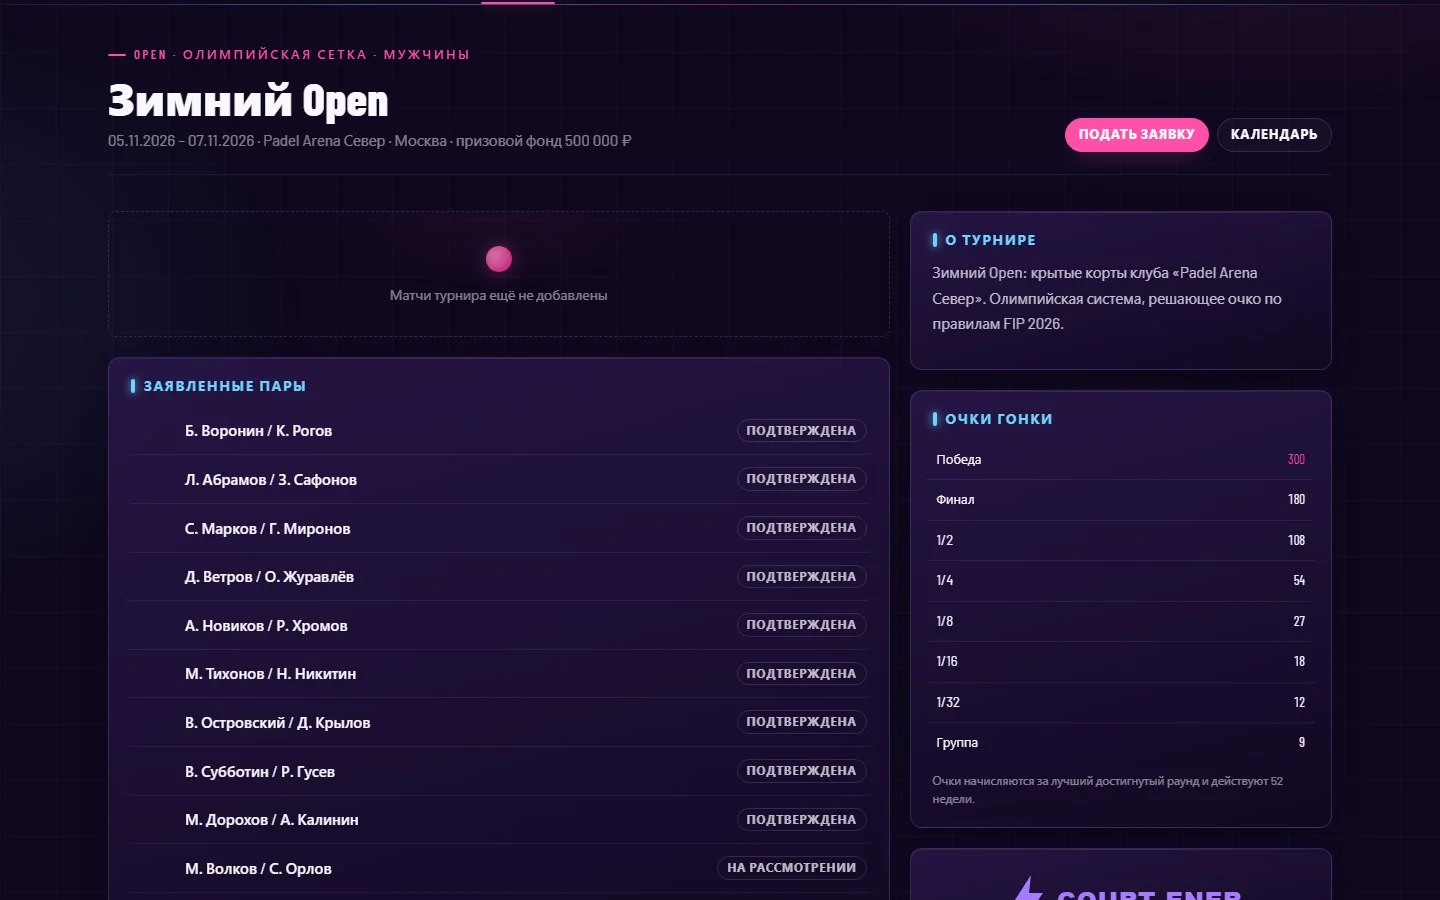Click "Подтверждена" badge for Дорохов / Калинин
Screen dimensions: 1440x900
coord(801,820)
